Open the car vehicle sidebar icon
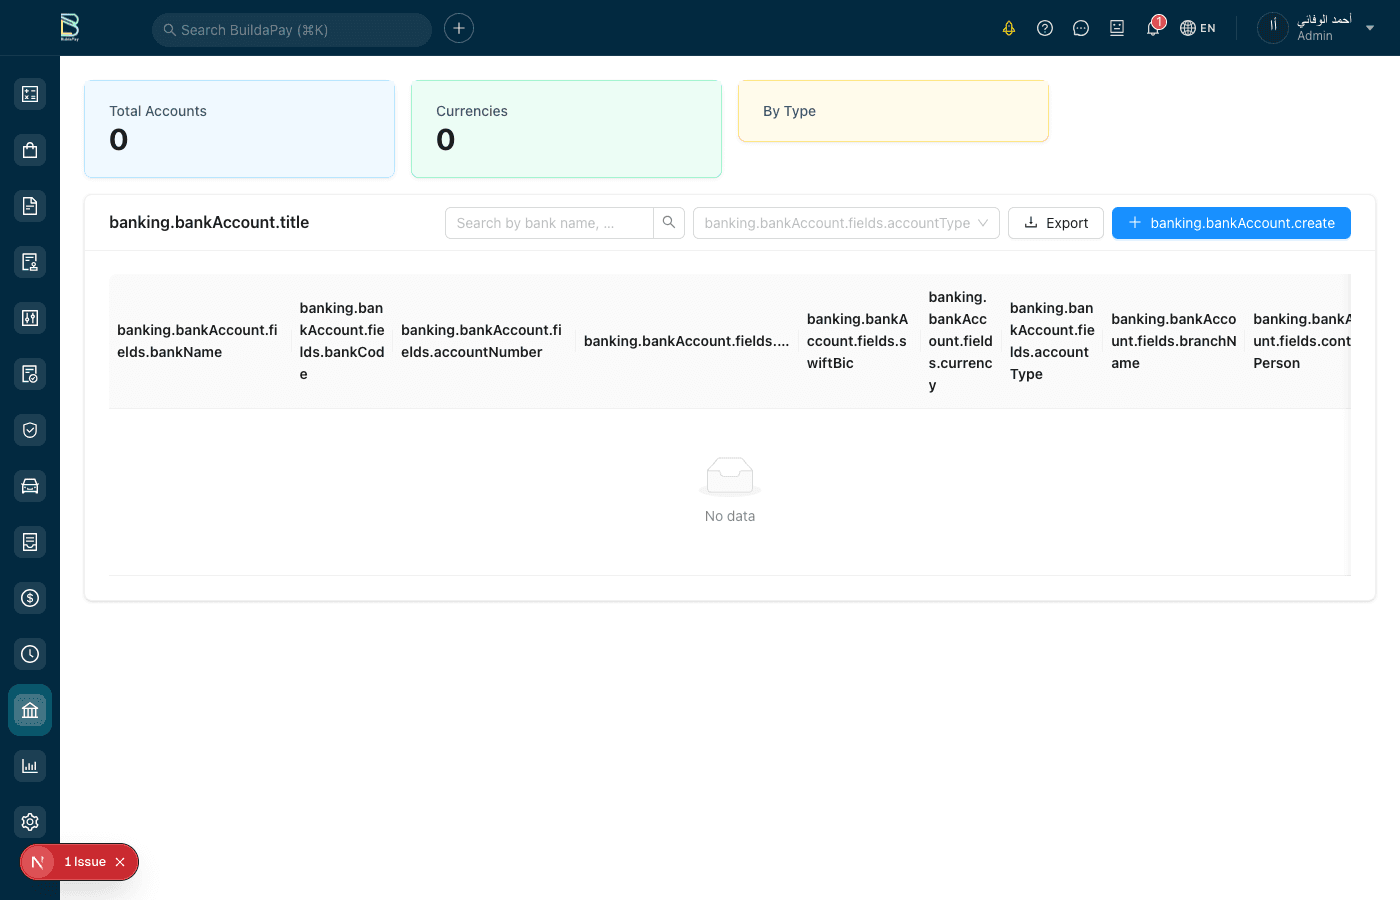Screen dimensions: 1400x900 [30, 486]
